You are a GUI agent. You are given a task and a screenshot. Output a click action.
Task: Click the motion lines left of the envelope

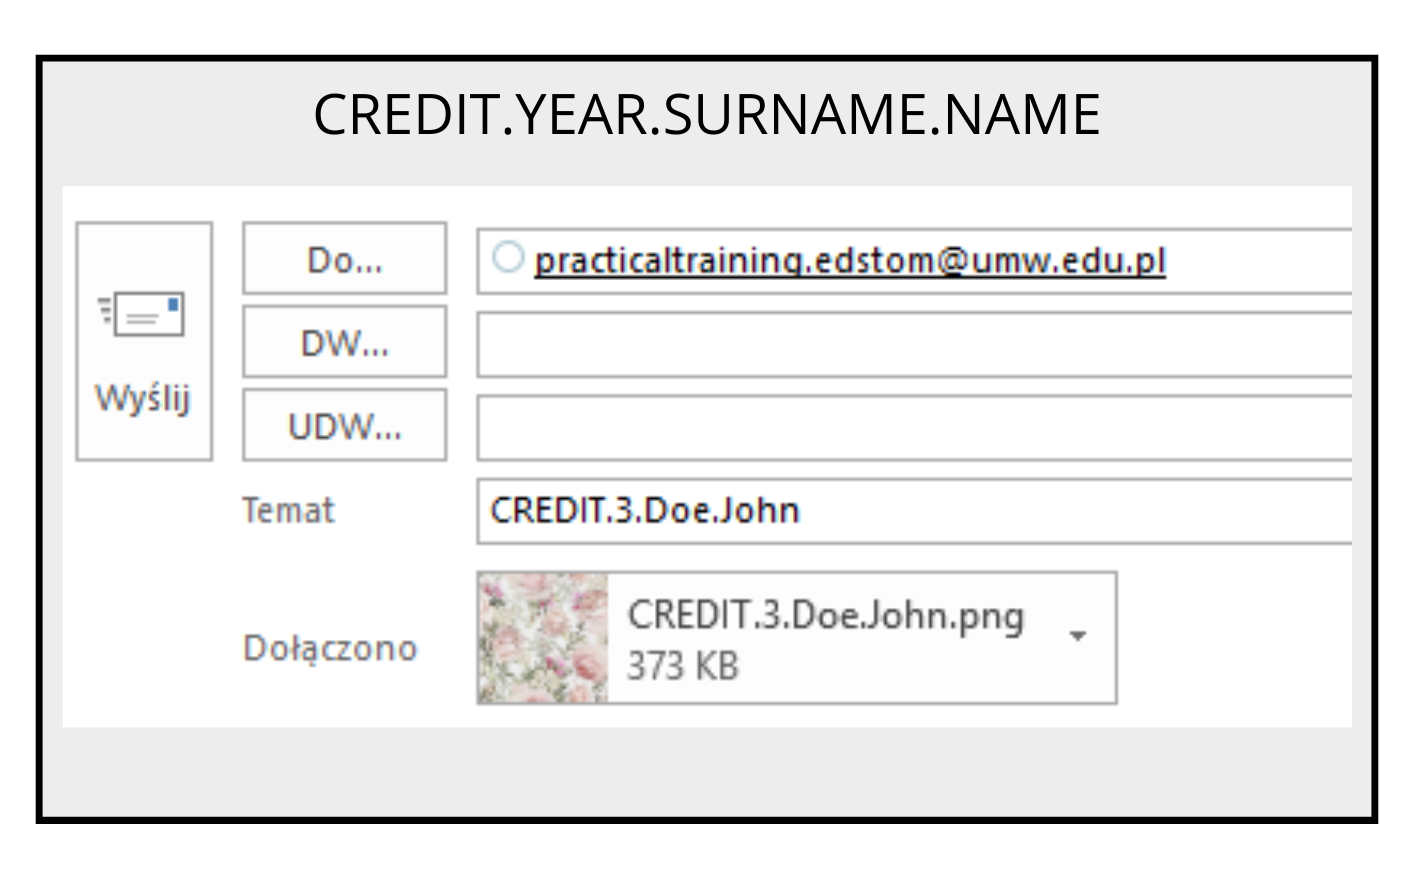(x=105, y=310)
